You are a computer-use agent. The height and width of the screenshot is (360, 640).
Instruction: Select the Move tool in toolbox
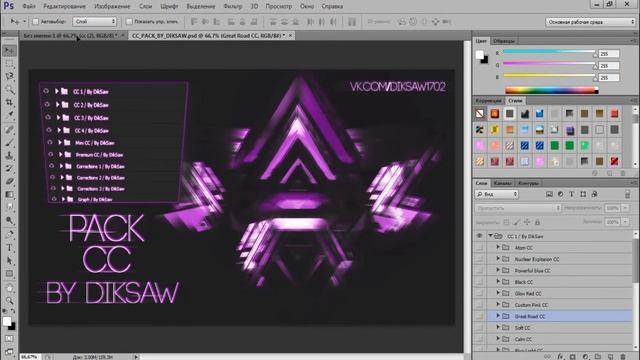(9, 50)
